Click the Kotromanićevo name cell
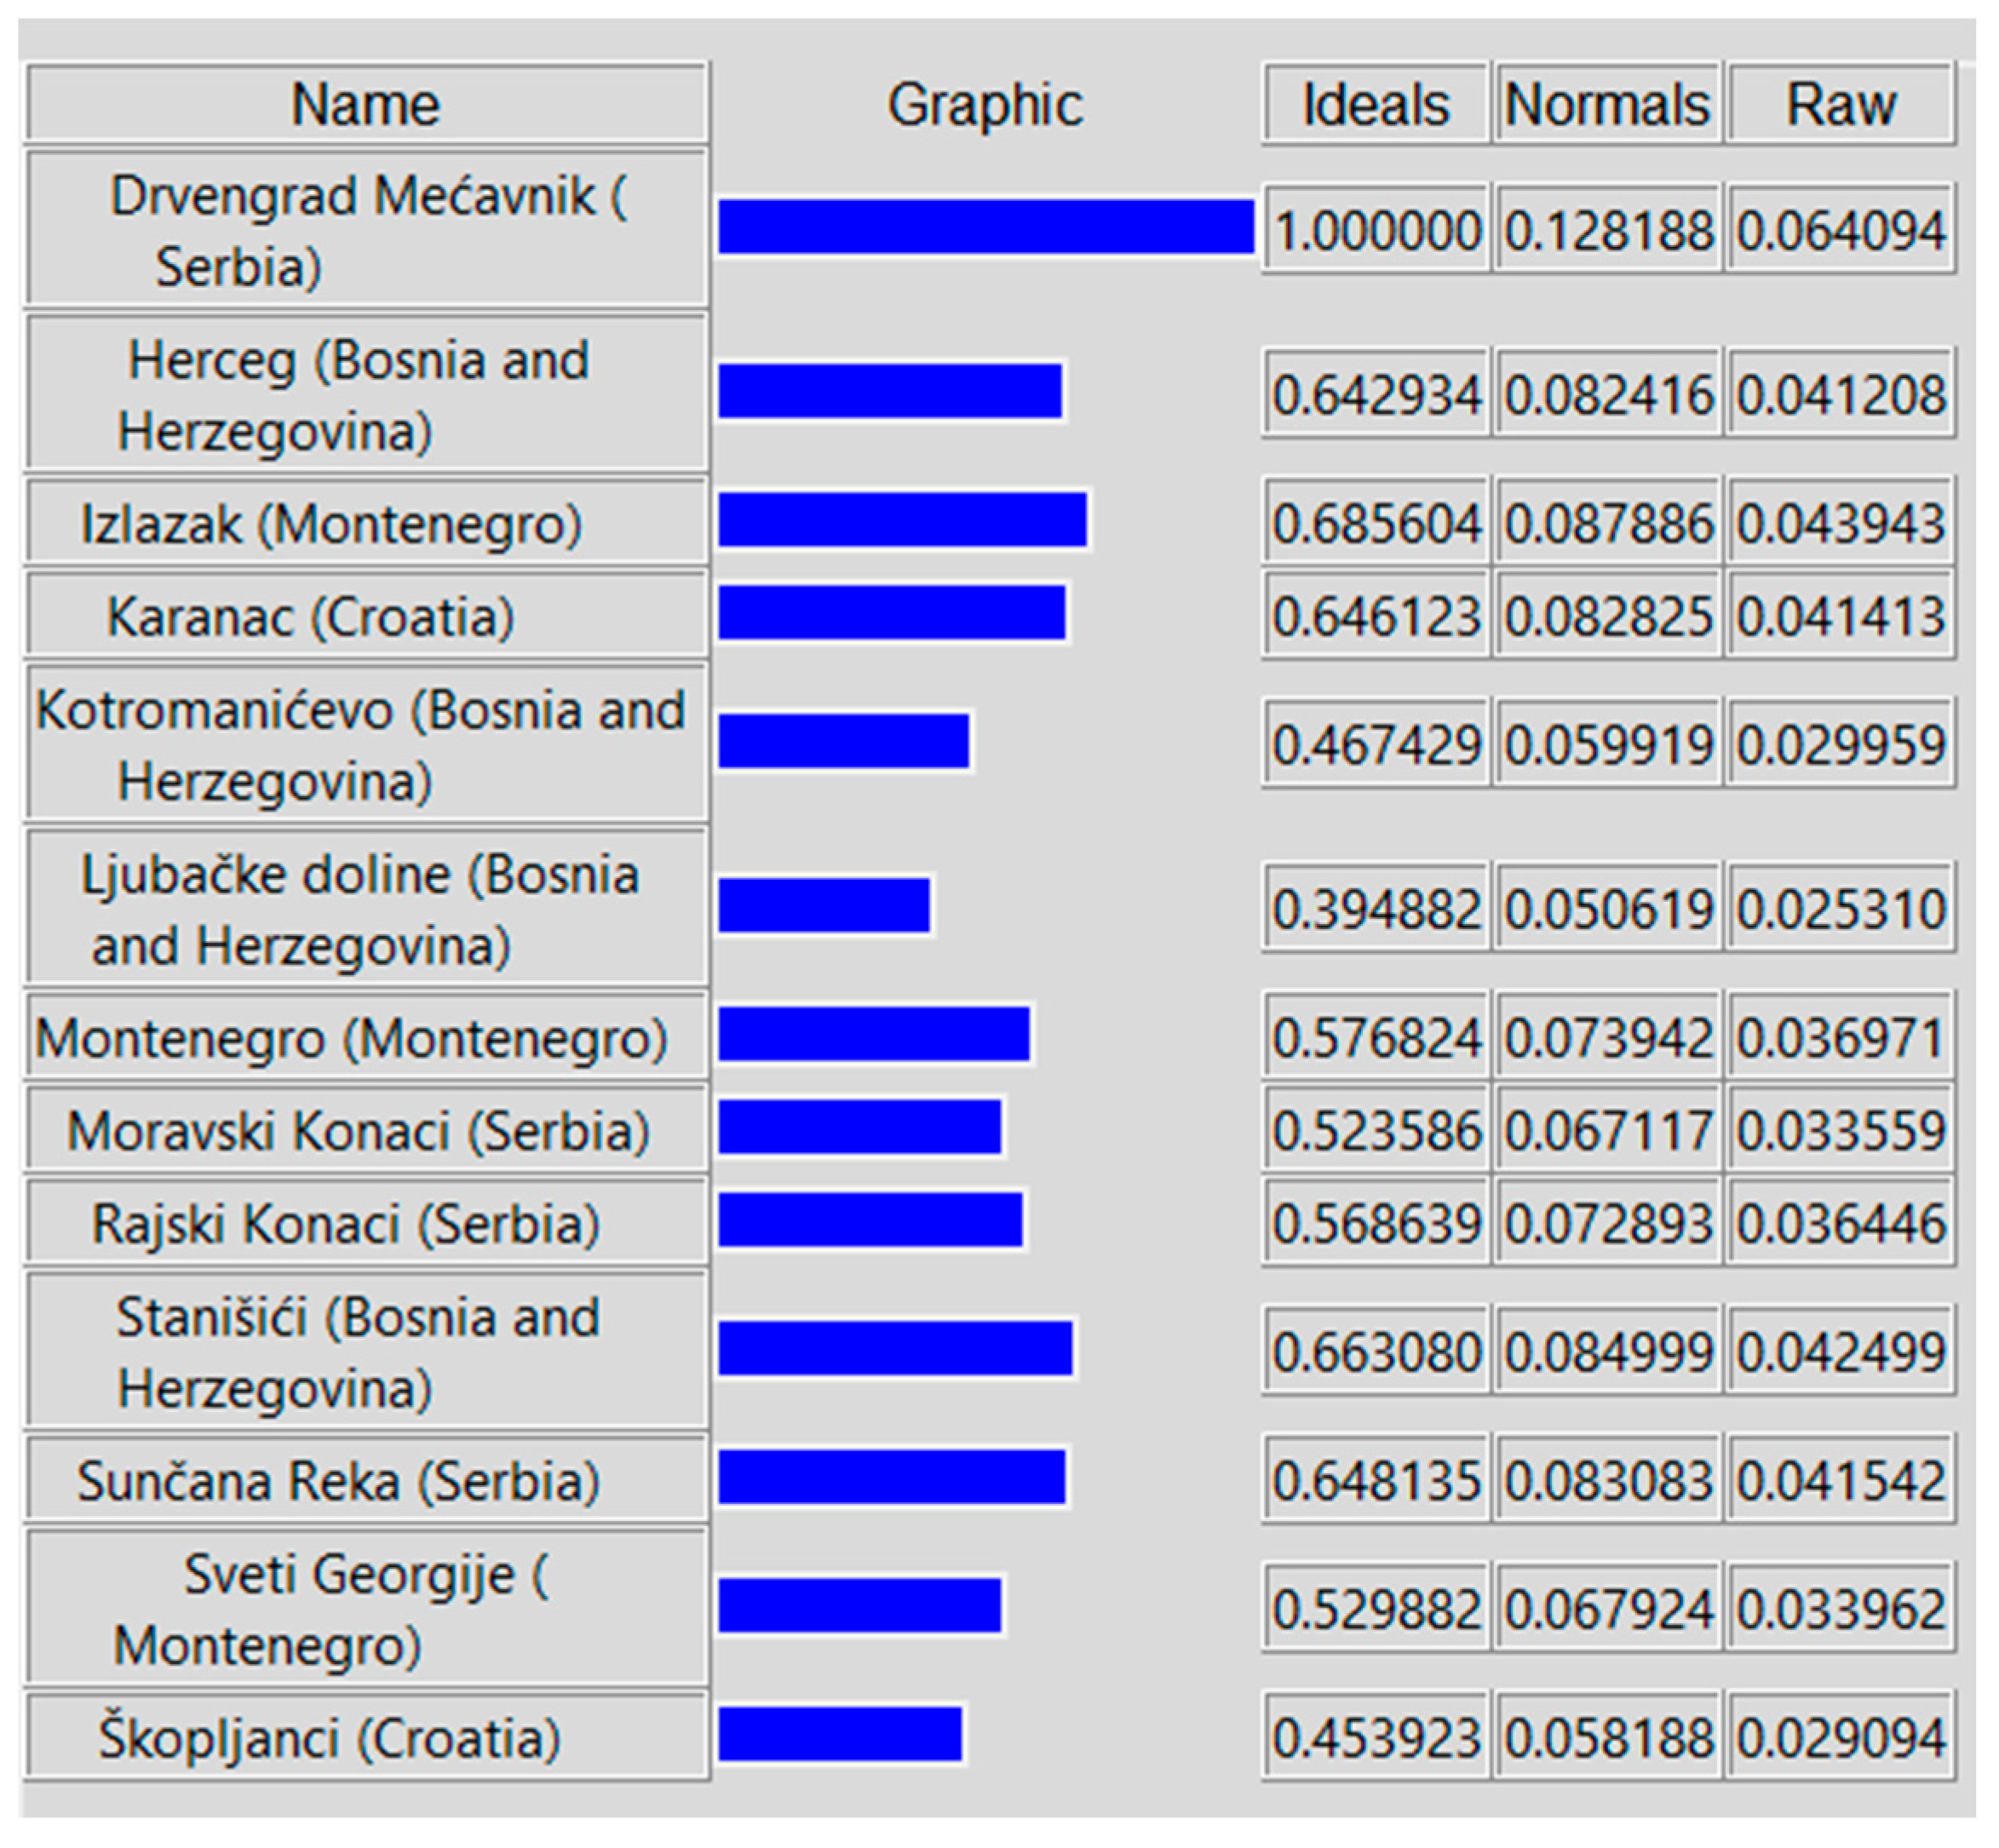The width and height of the screenshot is (1999, 1848). click(366, 745)
